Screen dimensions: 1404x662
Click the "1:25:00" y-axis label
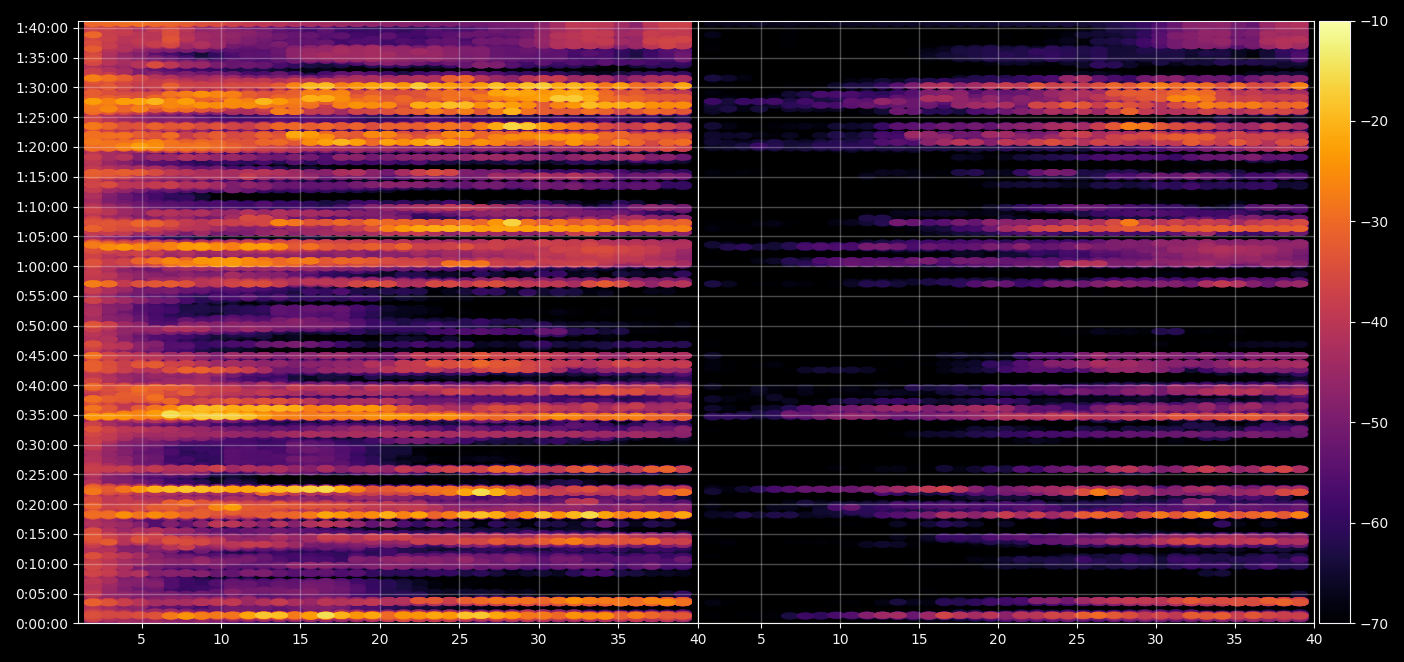pos(42,118)
